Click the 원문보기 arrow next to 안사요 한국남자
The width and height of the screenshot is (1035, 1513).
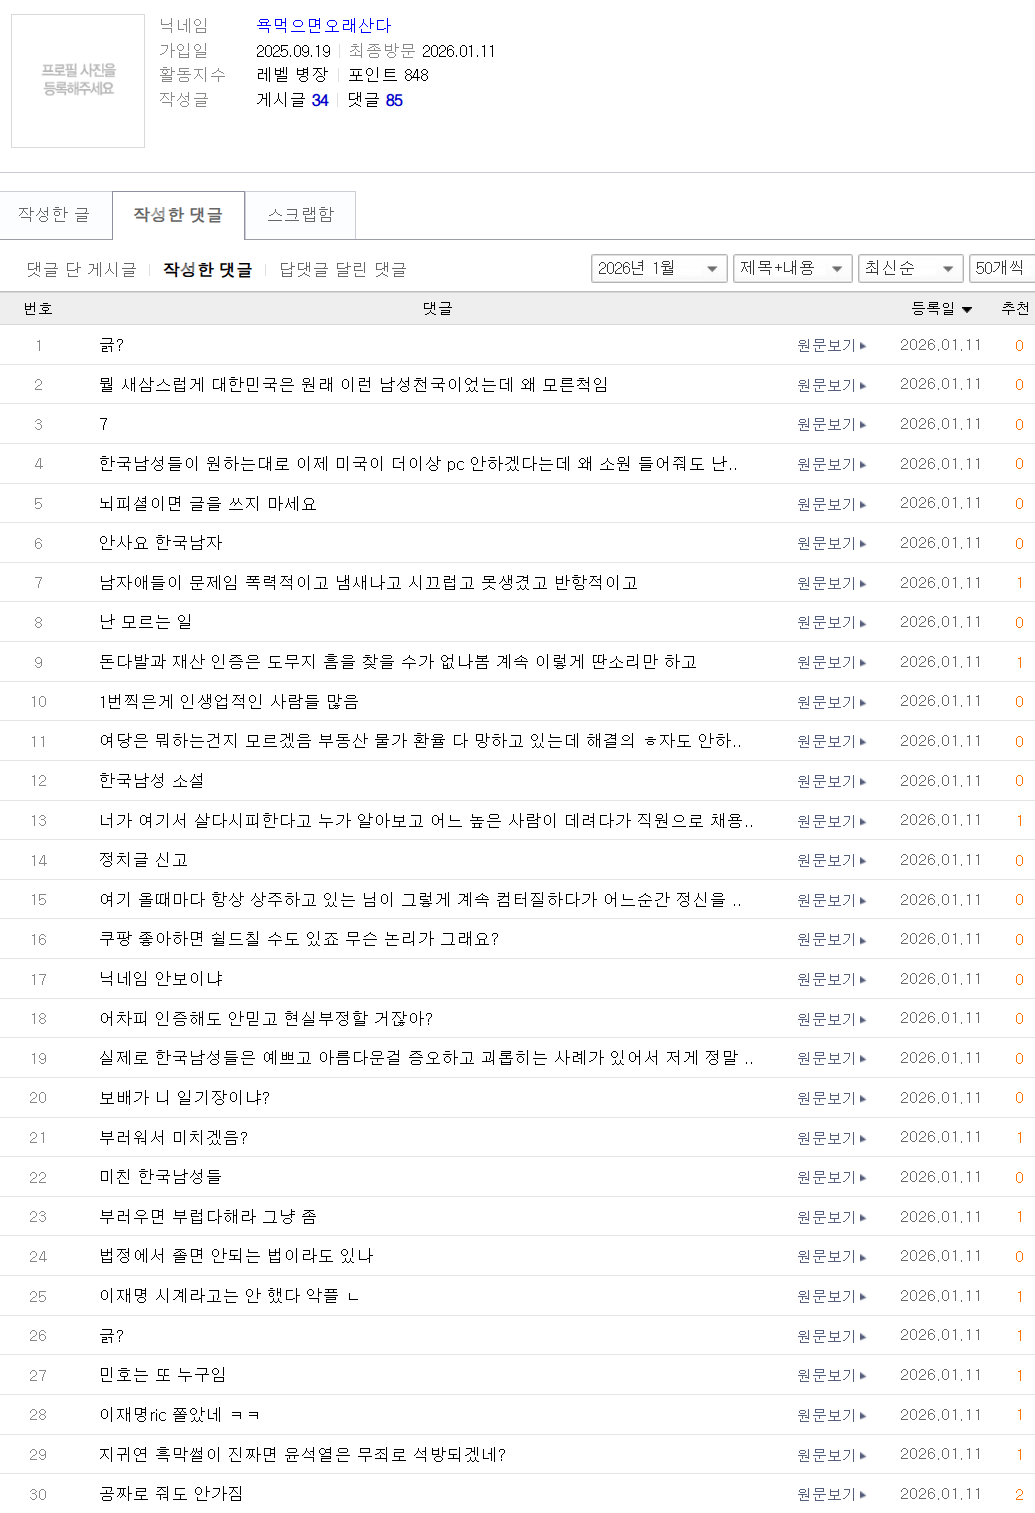[862, 542]
